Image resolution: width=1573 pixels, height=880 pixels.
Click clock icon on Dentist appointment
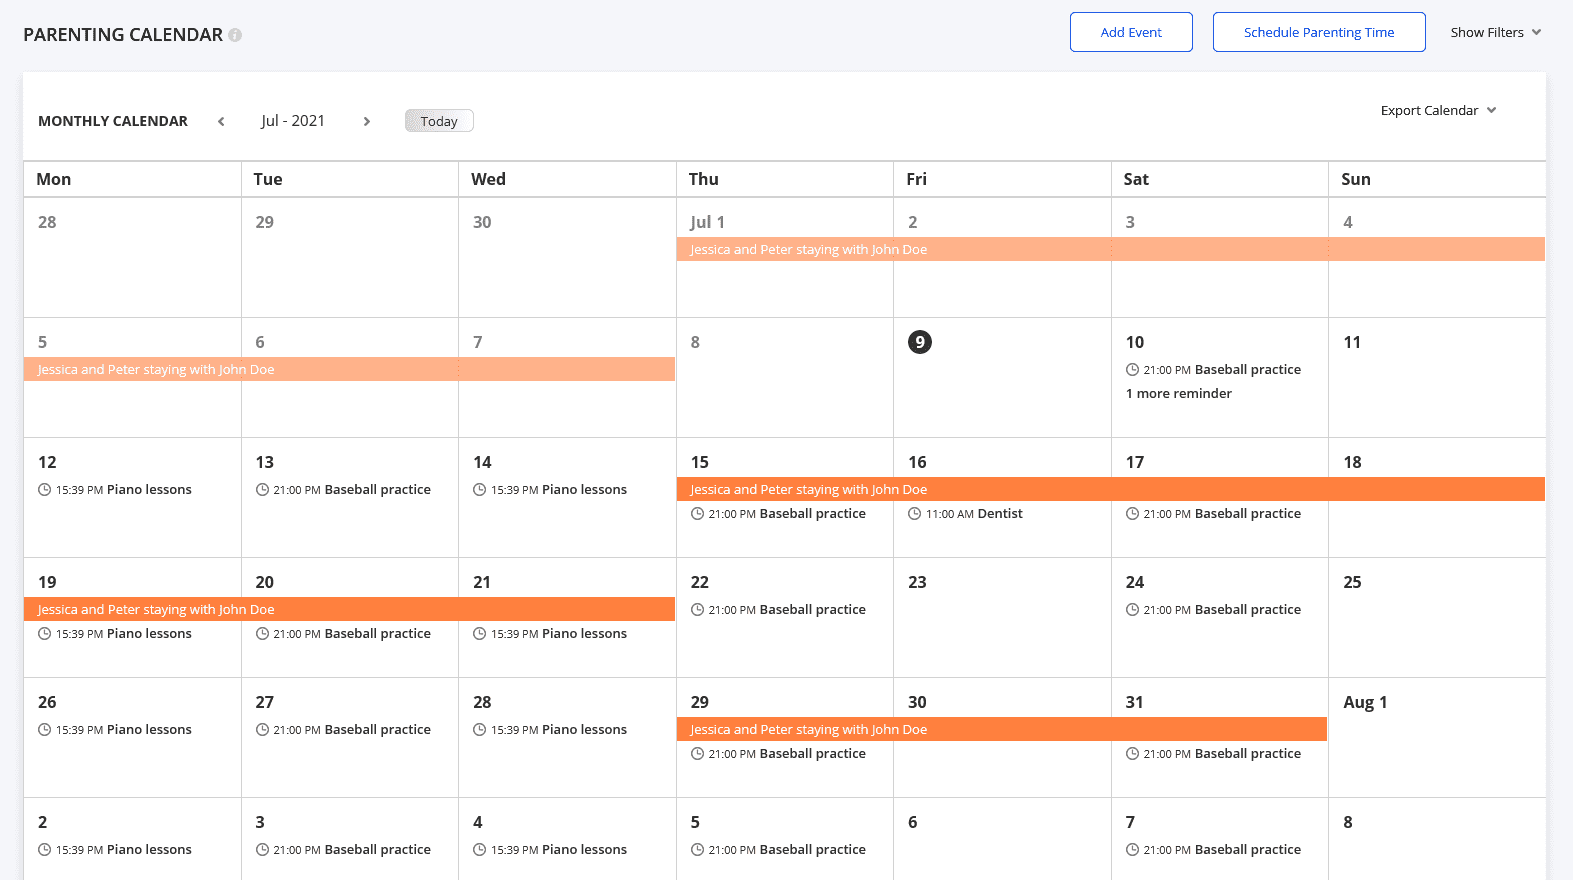(914, 514)
